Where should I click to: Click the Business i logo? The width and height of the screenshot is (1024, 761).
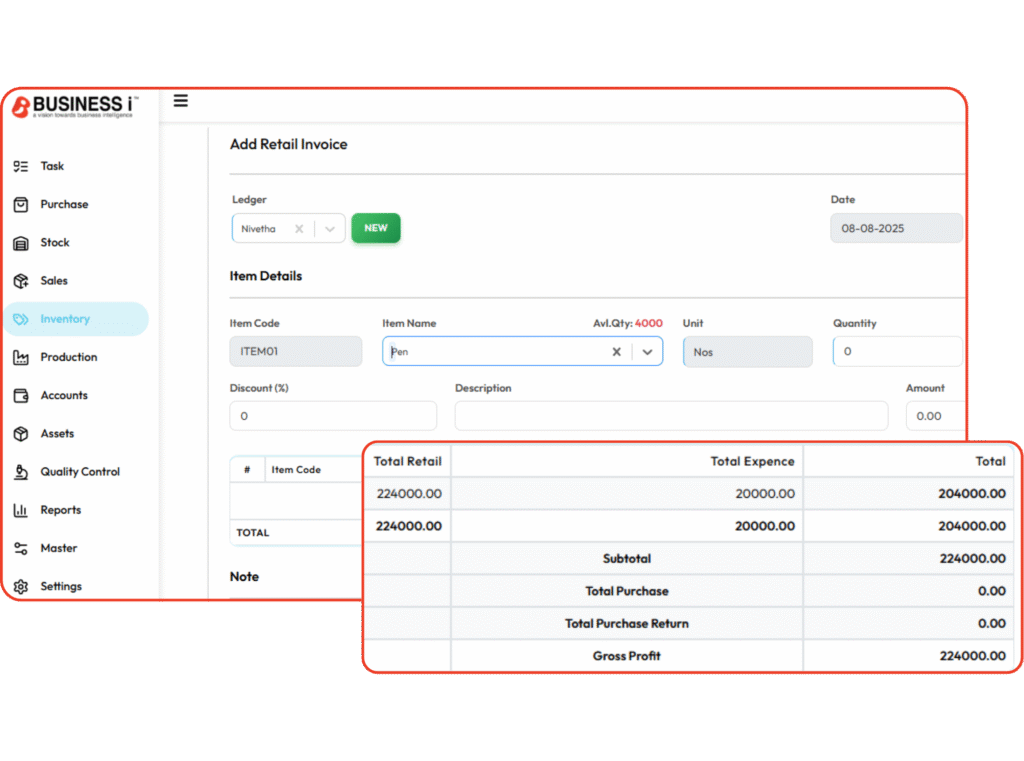[x=75, y=107]
